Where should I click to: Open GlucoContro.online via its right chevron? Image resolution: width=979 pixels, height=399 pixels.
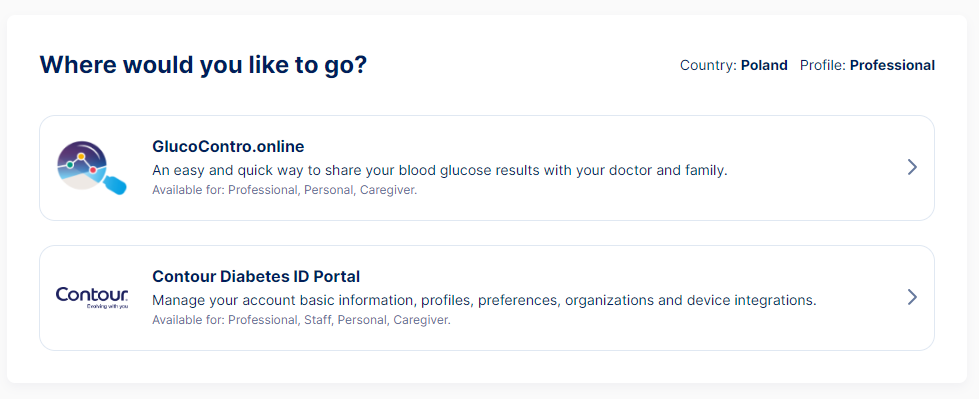coord(912,167)
